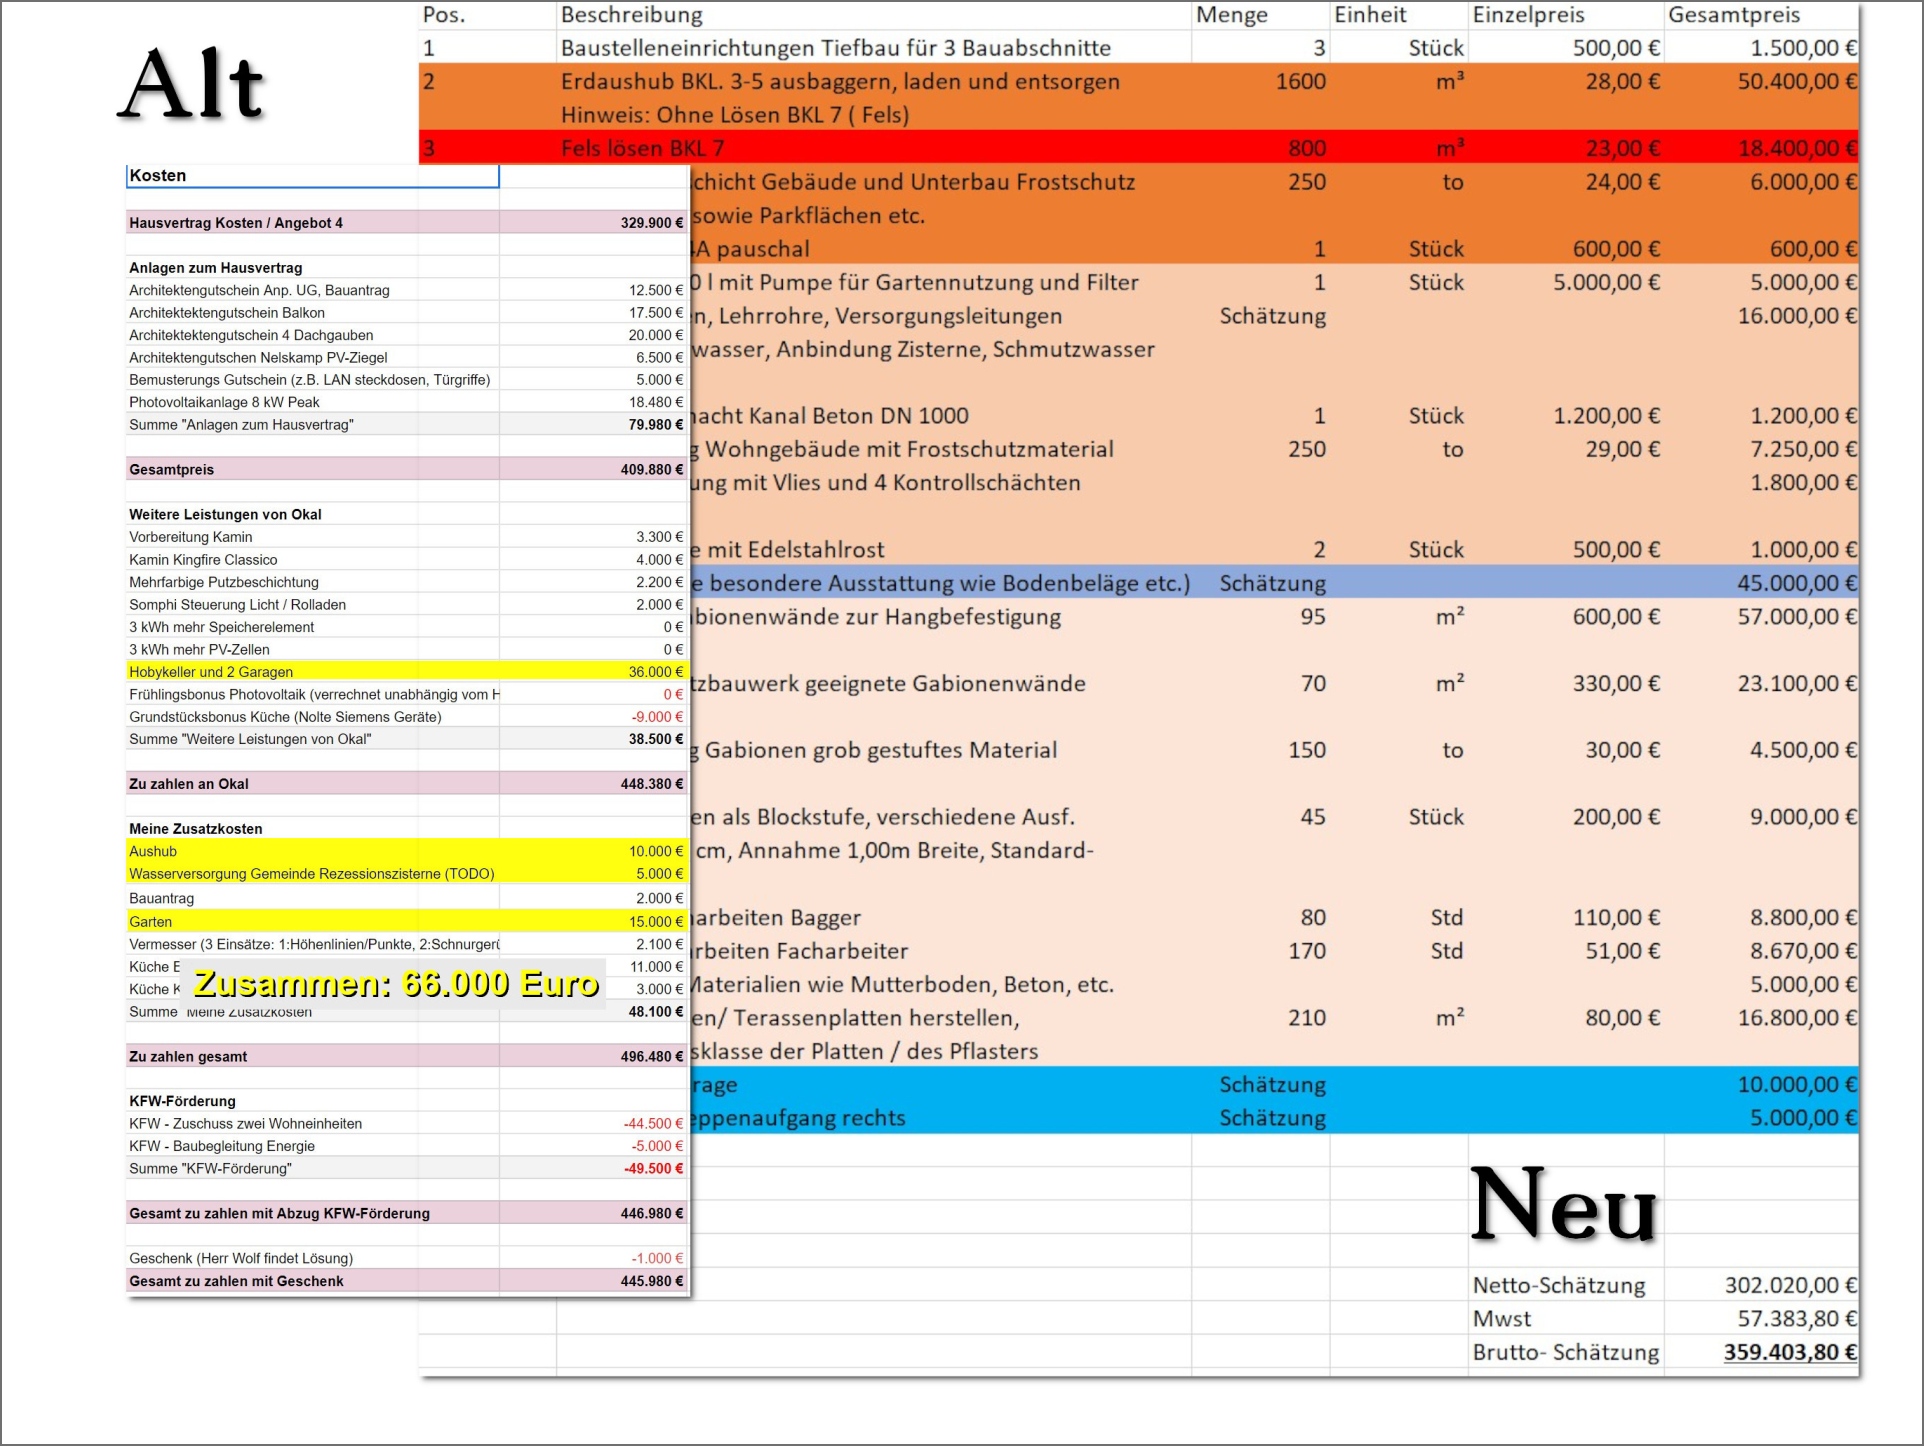This screenshot has width=1924, height=1446.
Task: Click the '329.900 €' contract value
Action: pyautogui.click(x=652, y=223)
